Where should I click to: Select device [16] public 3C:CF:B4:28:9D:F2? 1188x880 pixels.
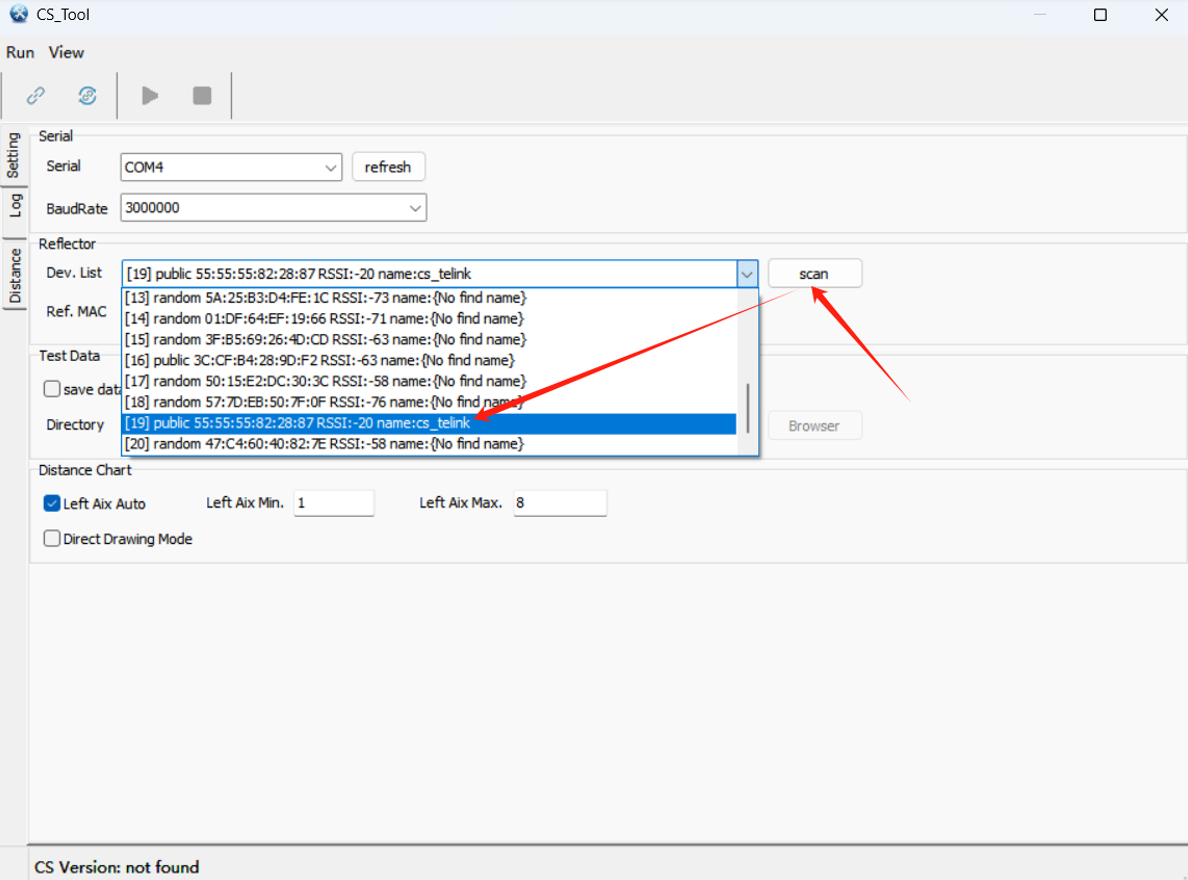[x=320, y=360]
